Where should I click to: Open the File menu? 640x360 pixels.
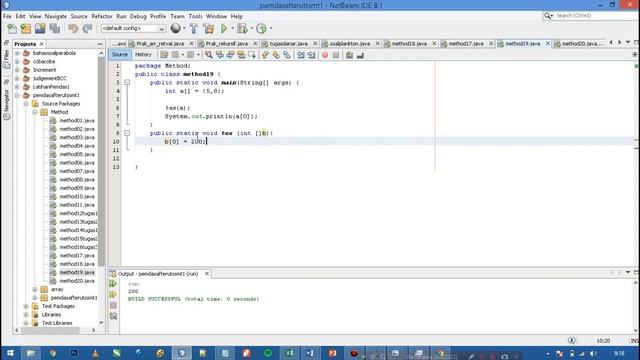point(7,16)
